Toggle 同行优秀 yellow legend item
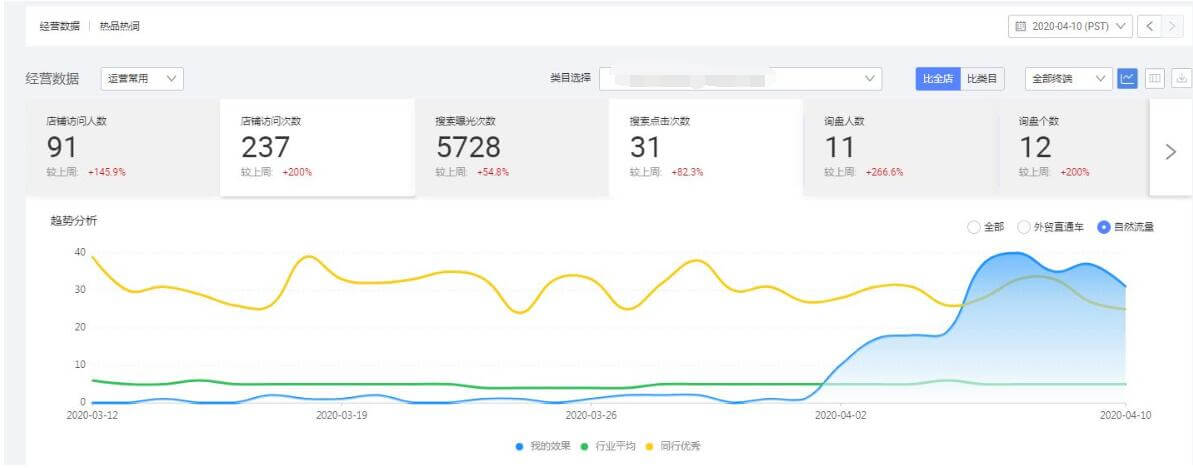Screen dimensions: 1193x468 [674, 446]
